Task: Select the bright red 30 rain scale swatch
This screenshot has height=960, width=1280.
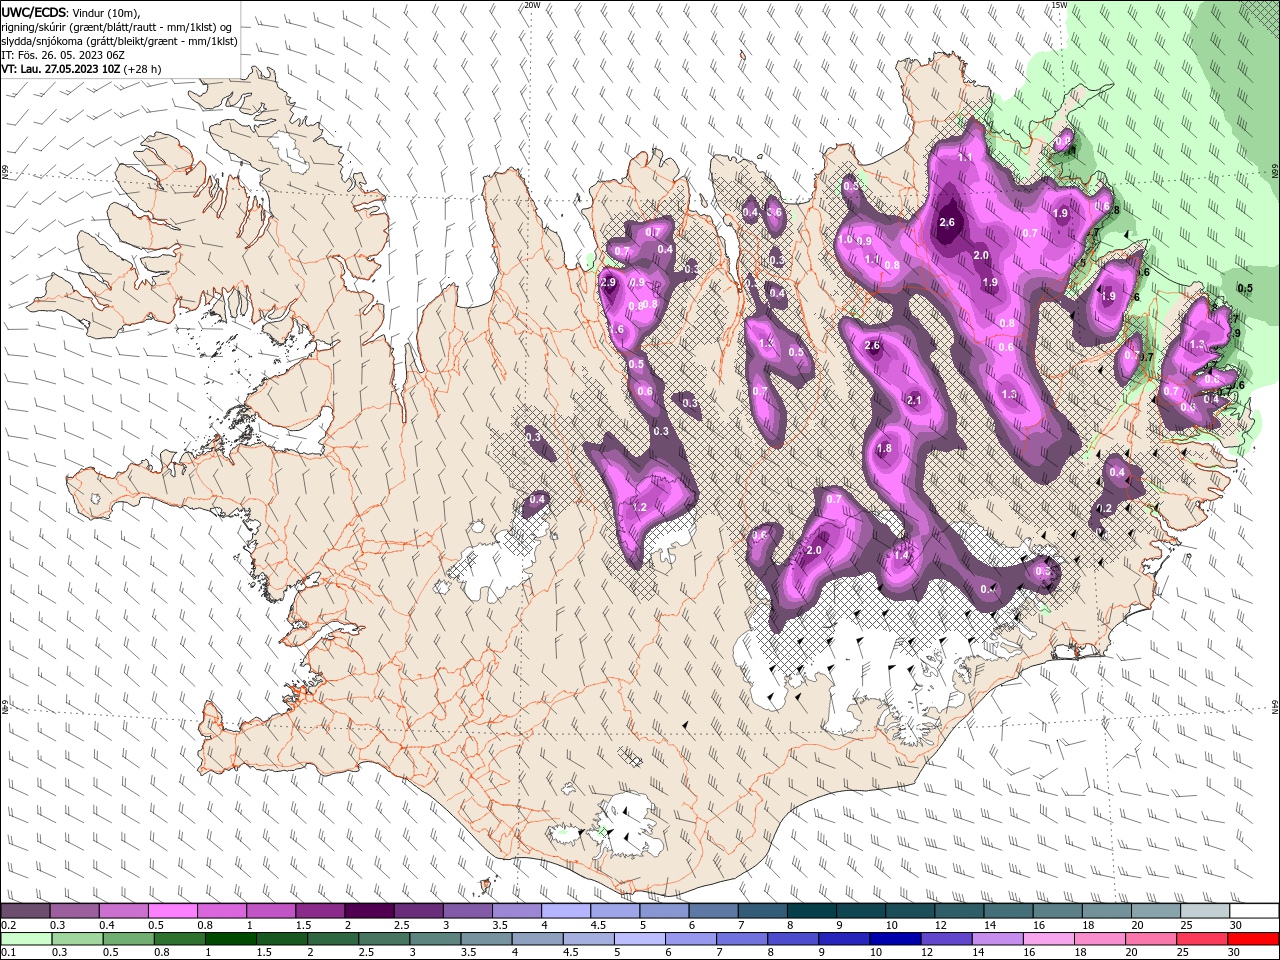Action: pos(1254,939)
